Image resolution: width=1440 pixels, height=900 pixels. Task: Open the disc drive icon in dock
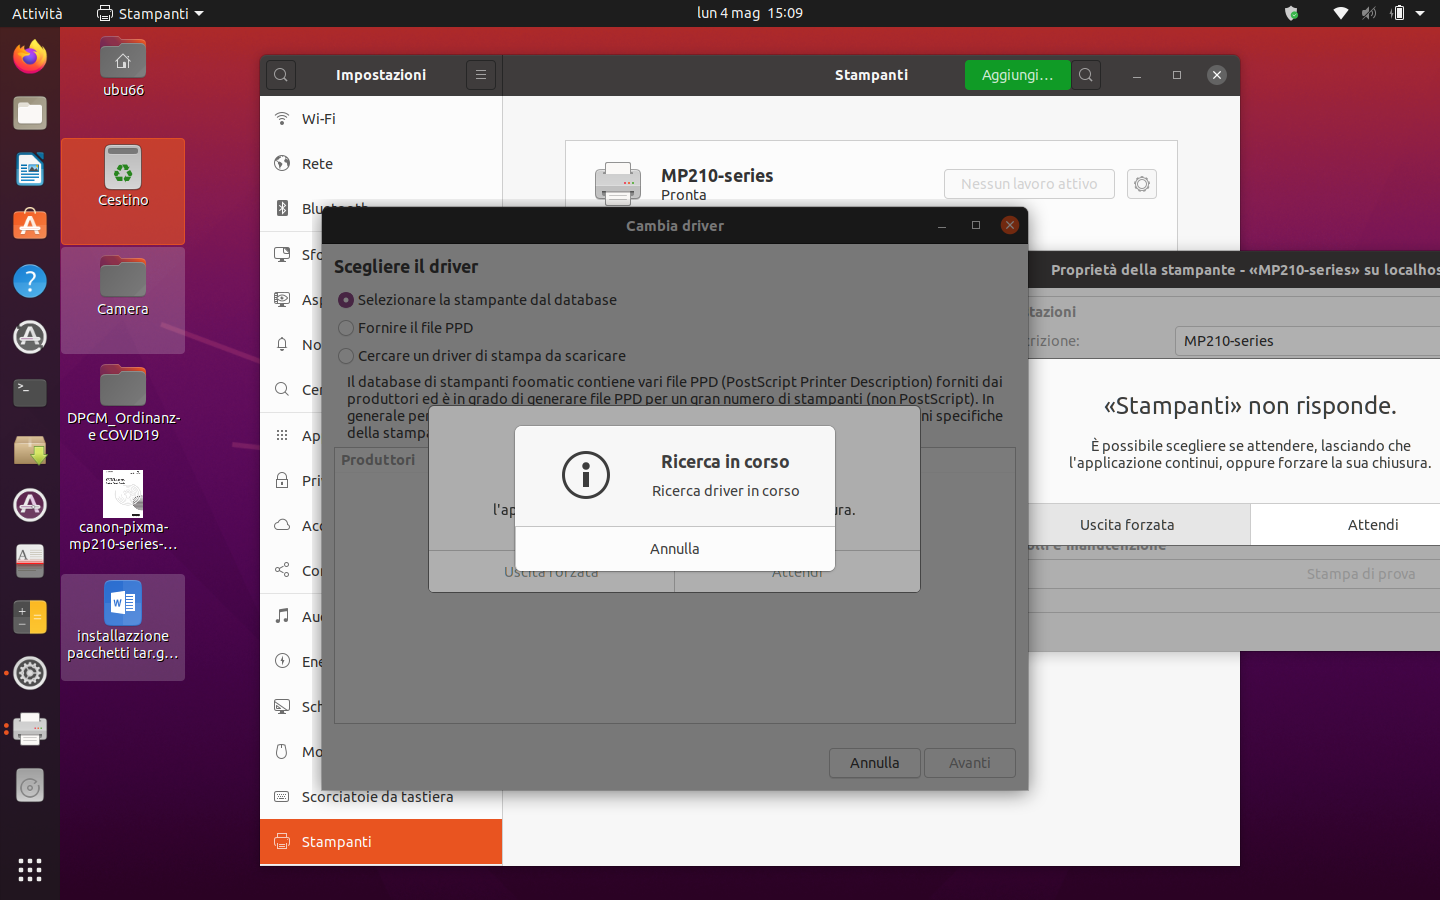(x=30, y=785)
